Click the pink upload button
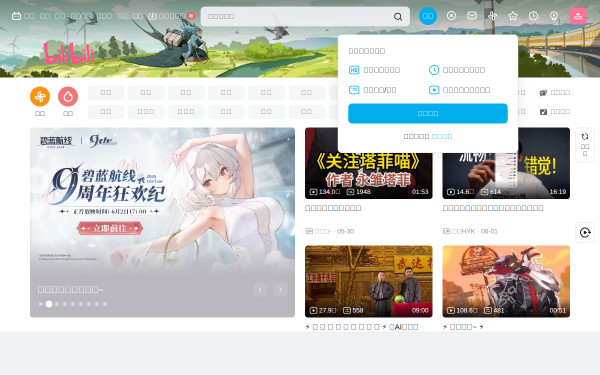600x375 pixels. (578, 16)
